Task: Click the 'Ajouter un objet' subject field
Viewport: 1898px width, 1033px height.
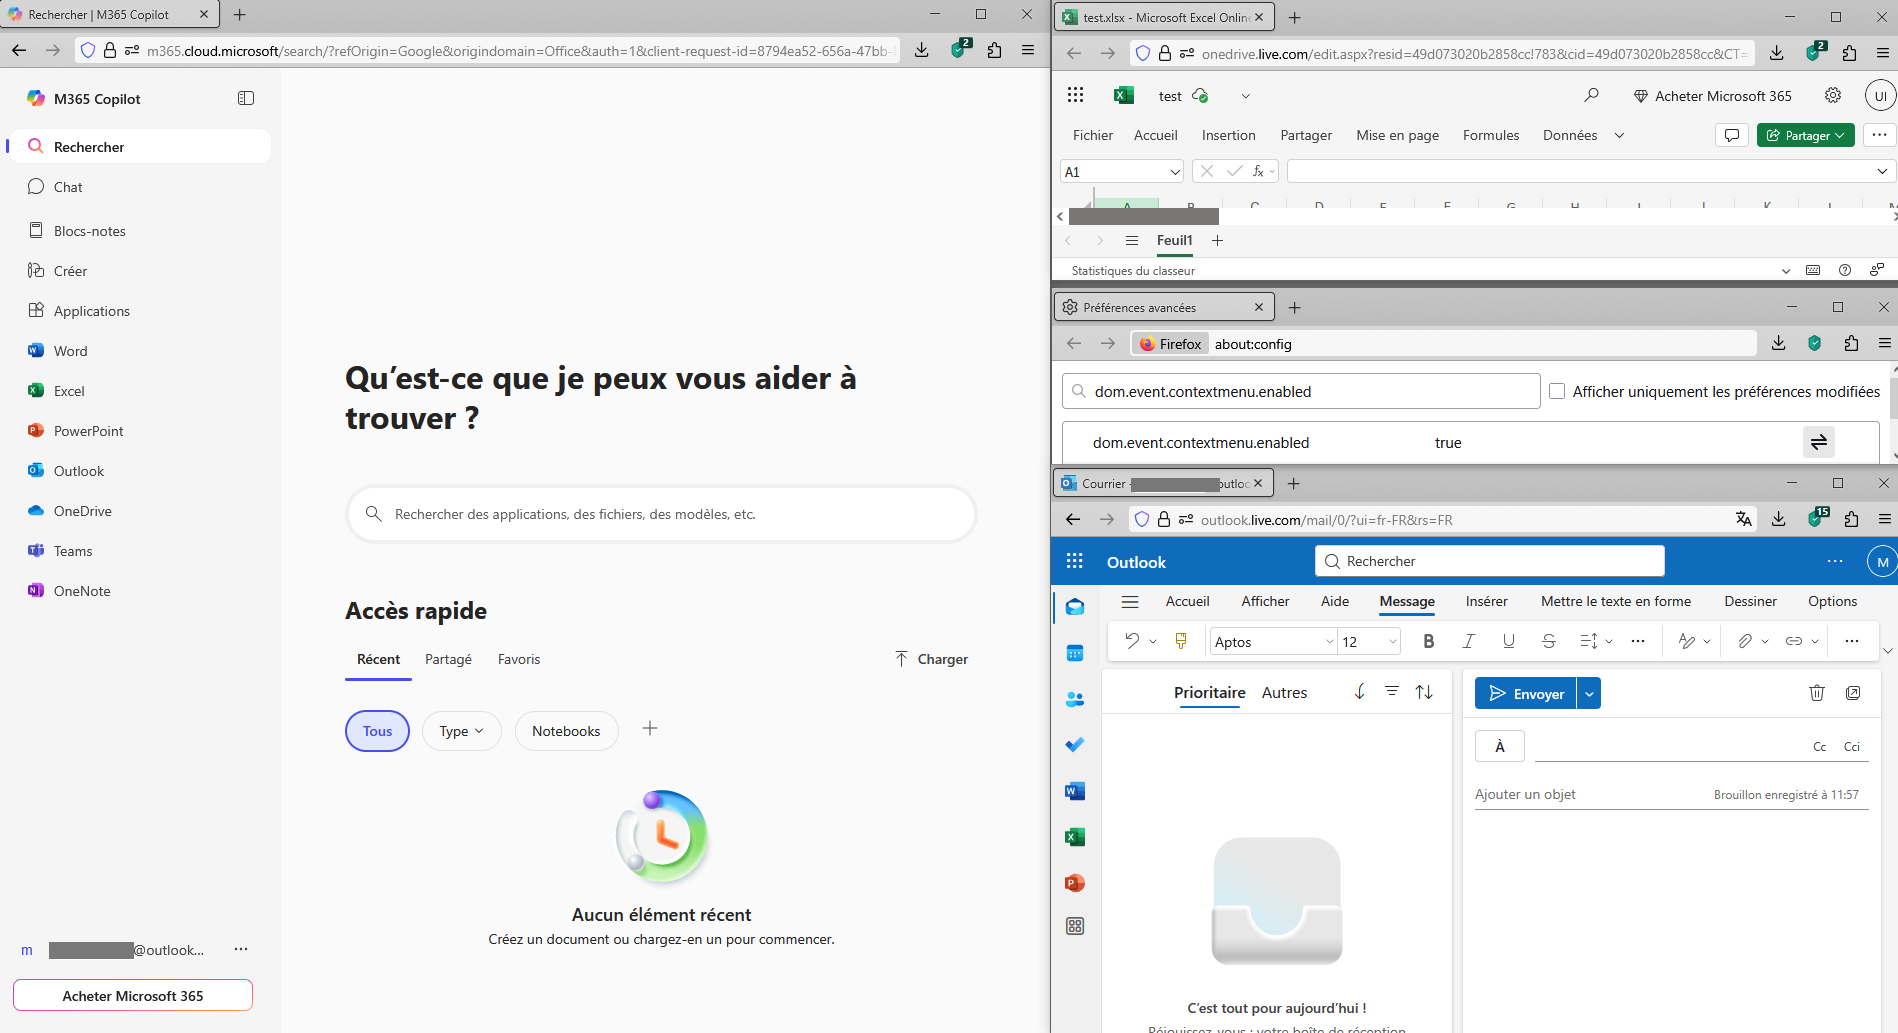Action: coord(1590,794)
